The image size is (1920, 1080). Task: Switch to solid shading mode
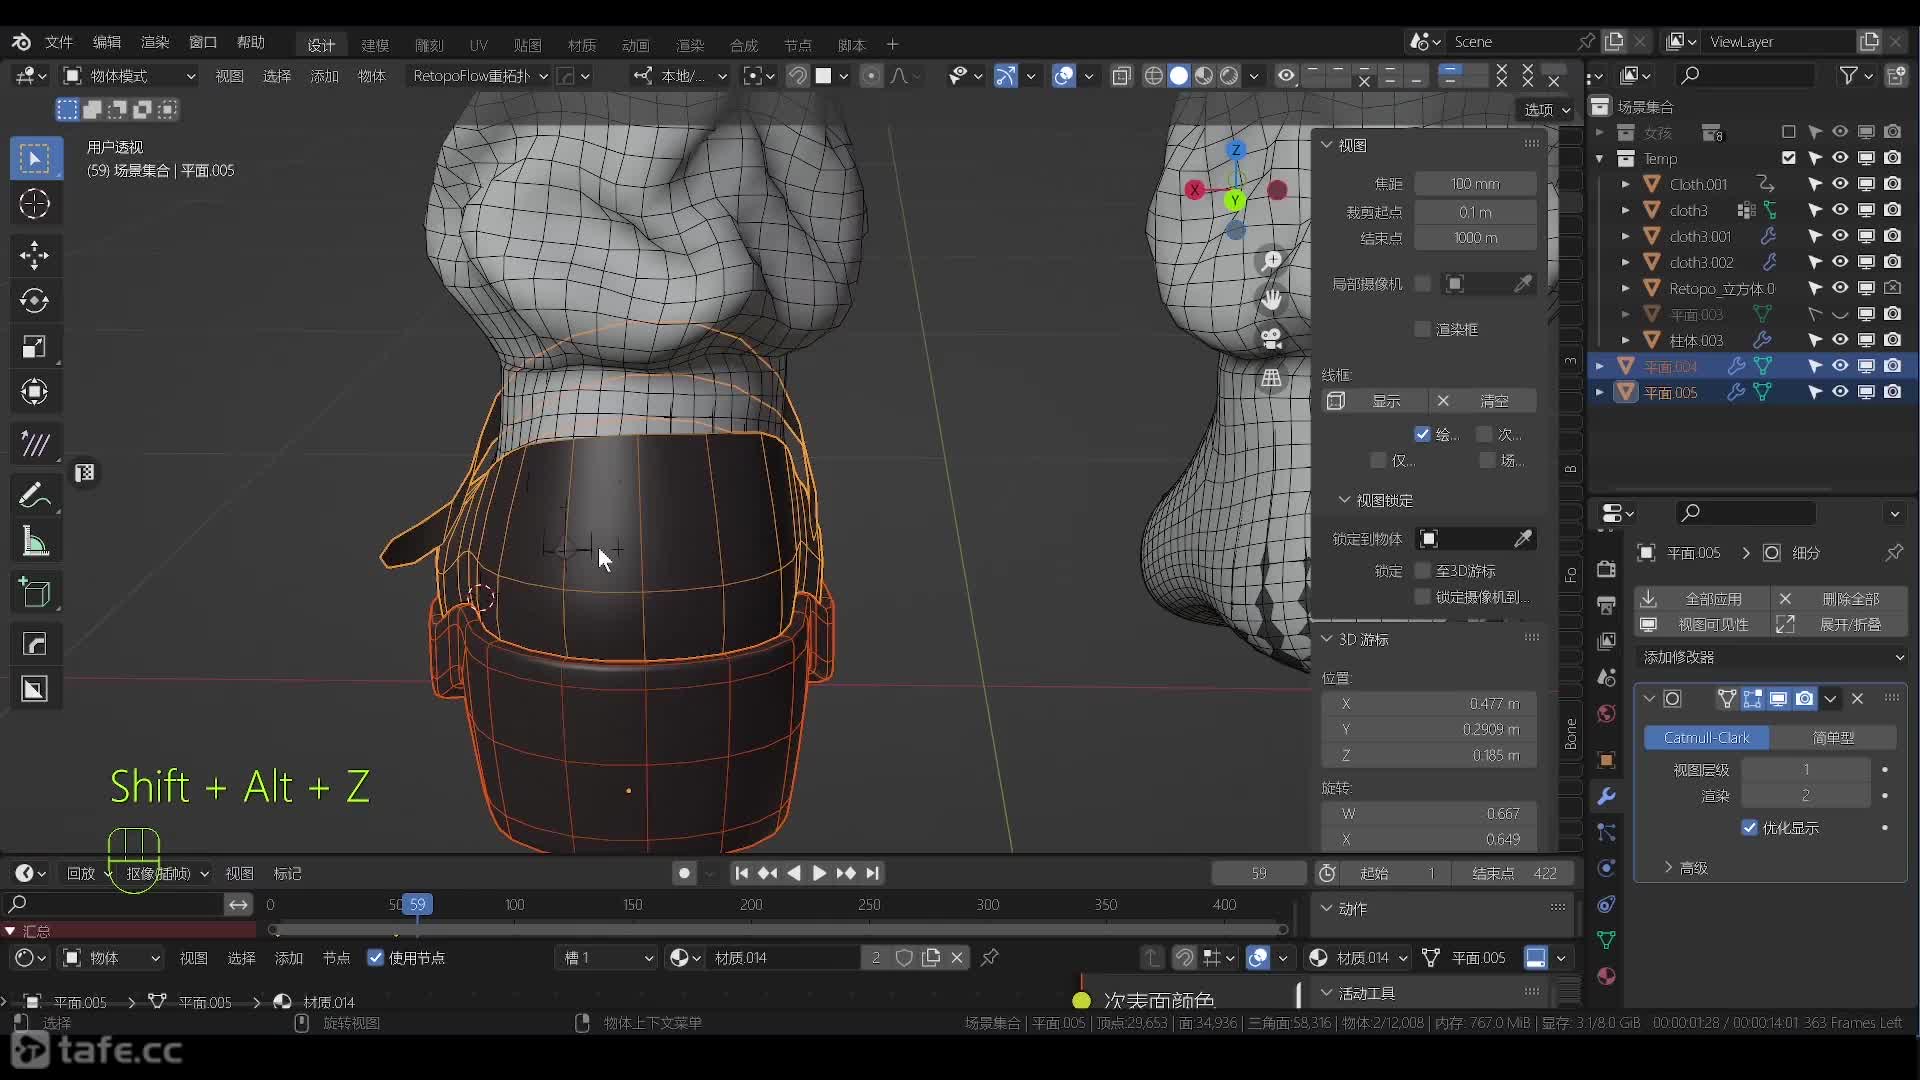1179,76
